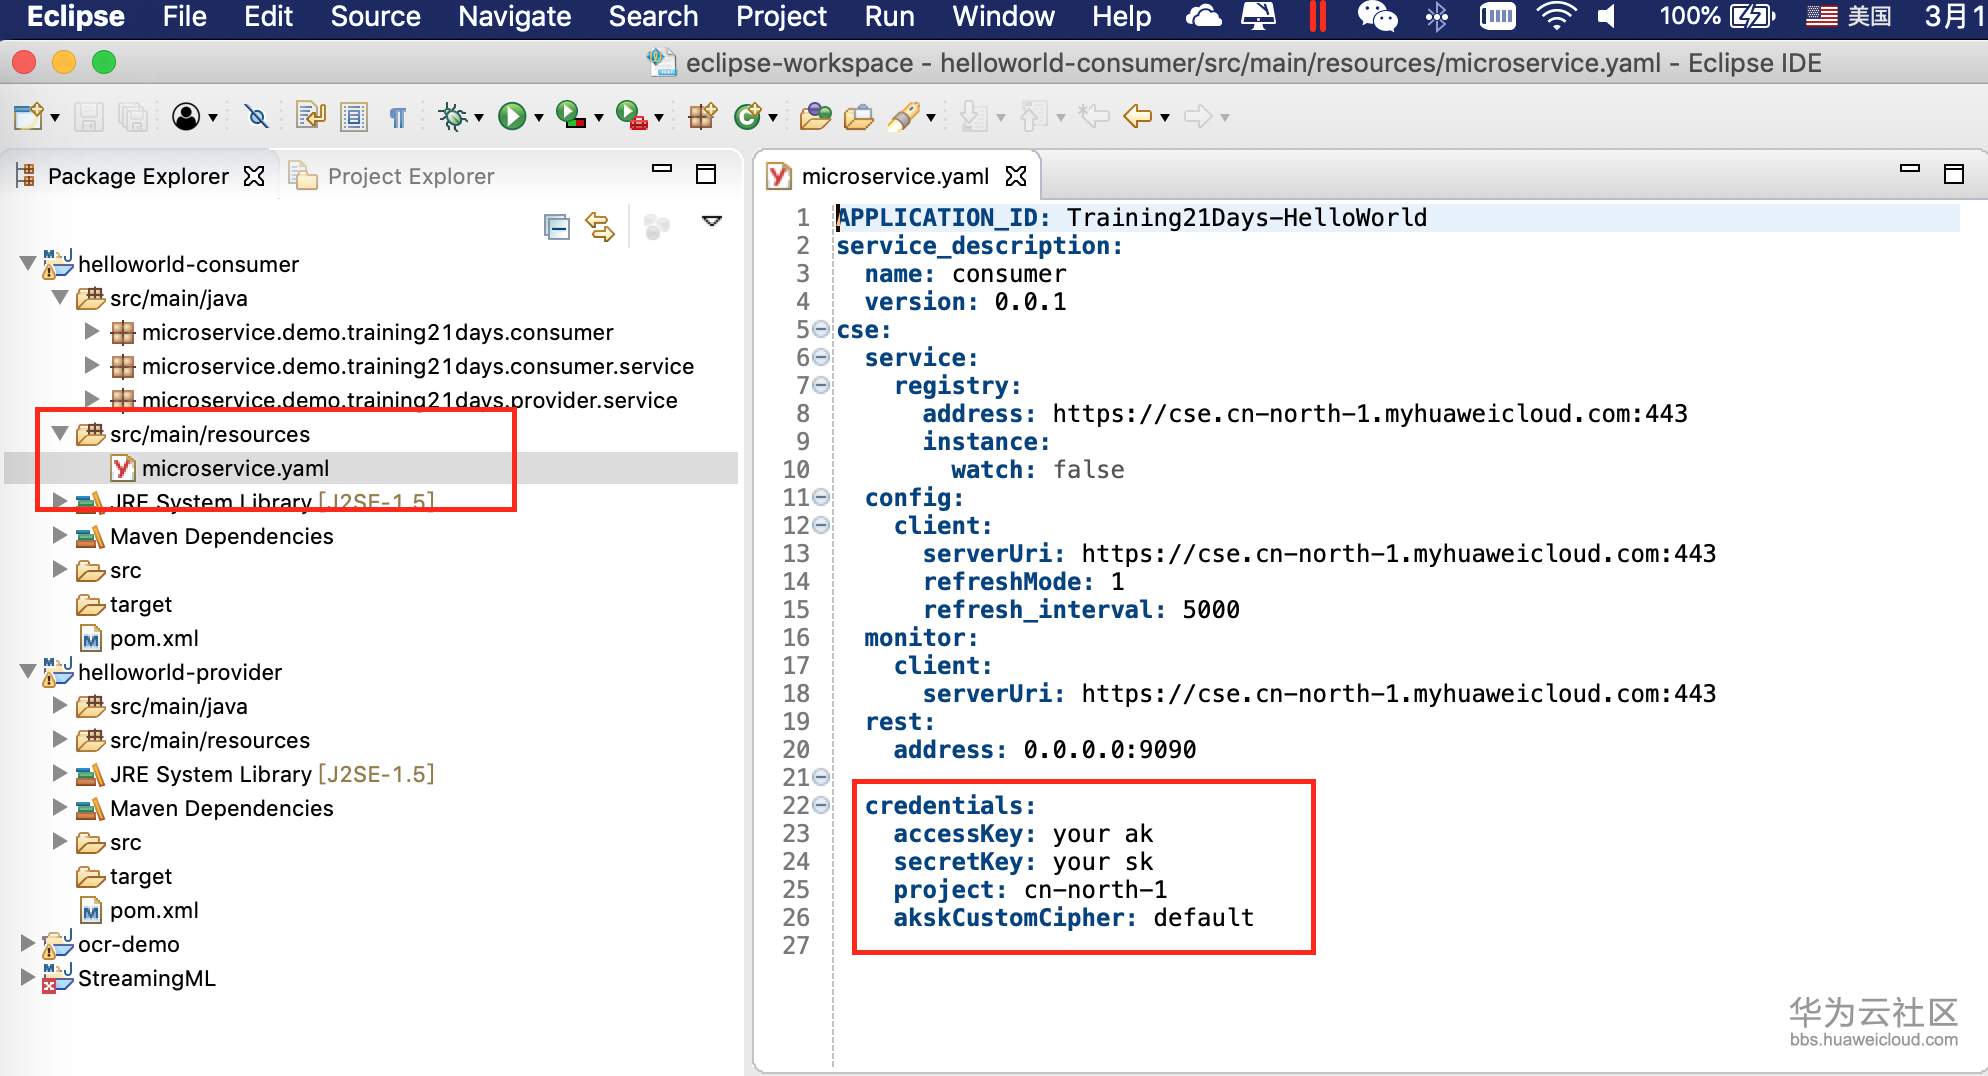Open the File menu
1988x1076 pixels.
tap(184, 17)
